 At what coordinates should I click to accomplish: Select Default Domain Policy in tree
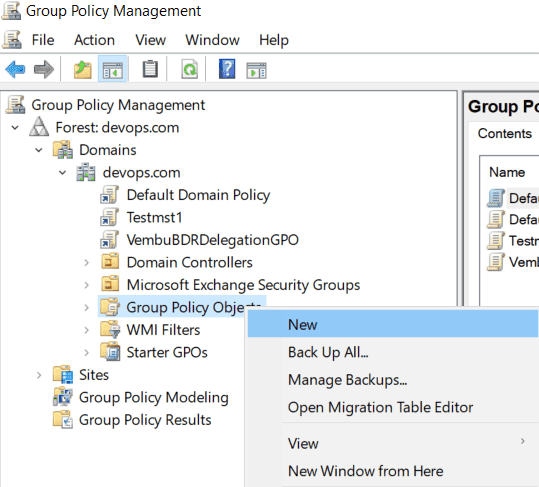point(198,195)
